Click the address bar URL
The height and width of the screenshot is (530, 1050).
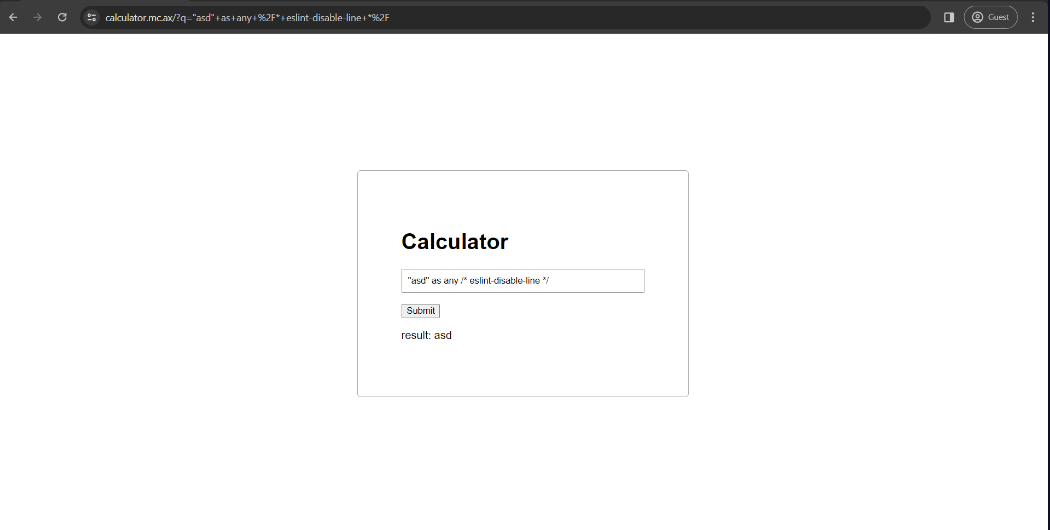click(250, 17)
